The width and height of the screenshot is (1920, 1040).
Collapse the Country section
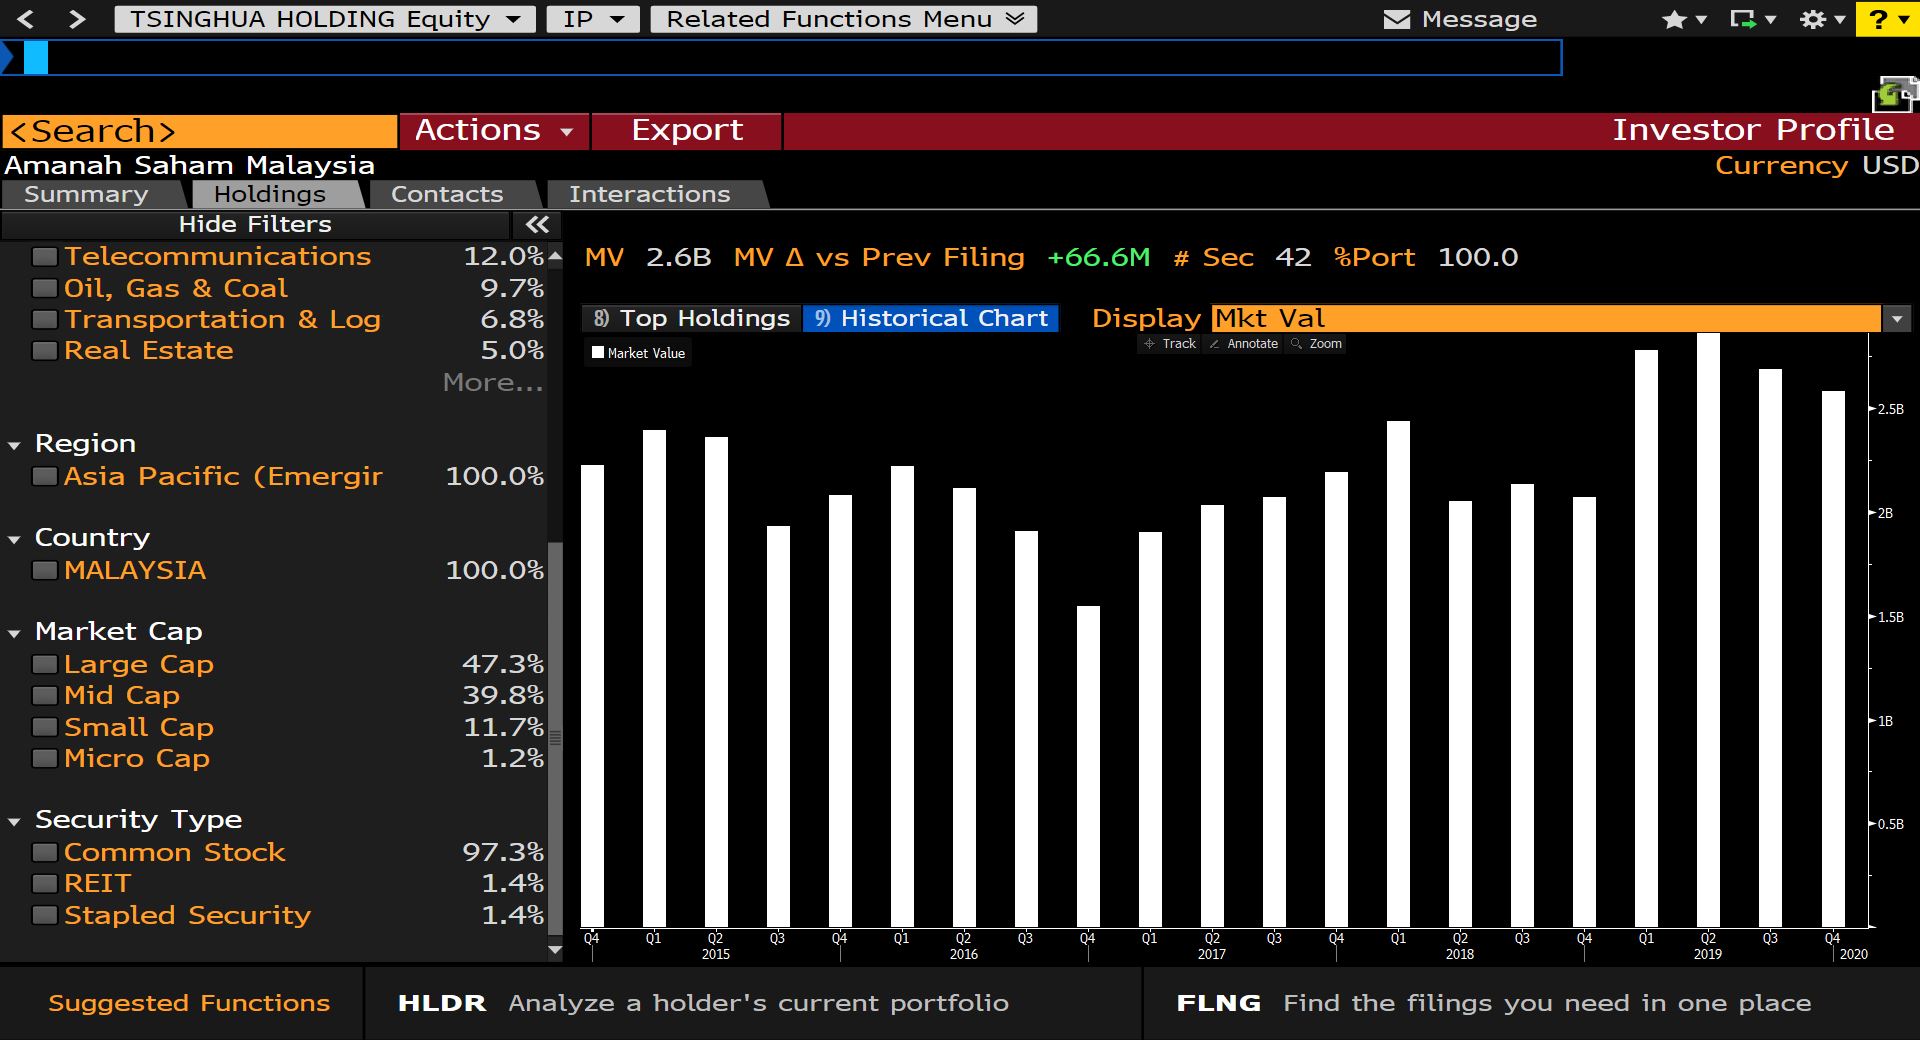click(14, 540)
